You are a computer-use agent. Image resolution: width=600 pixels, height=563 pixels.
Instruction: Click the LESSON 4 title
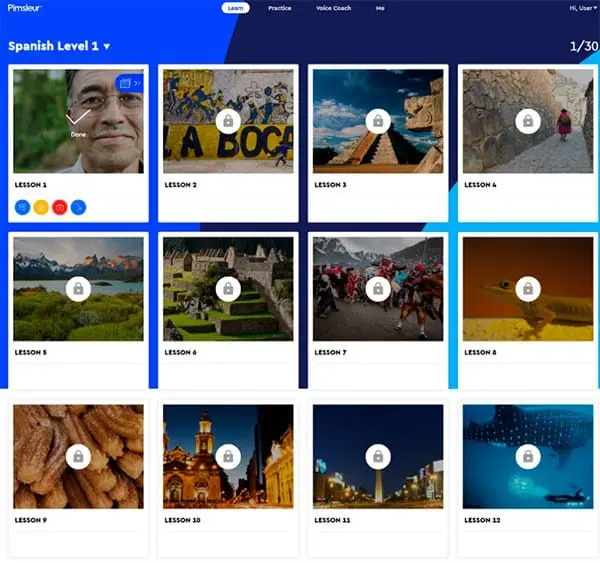[481, 185]
